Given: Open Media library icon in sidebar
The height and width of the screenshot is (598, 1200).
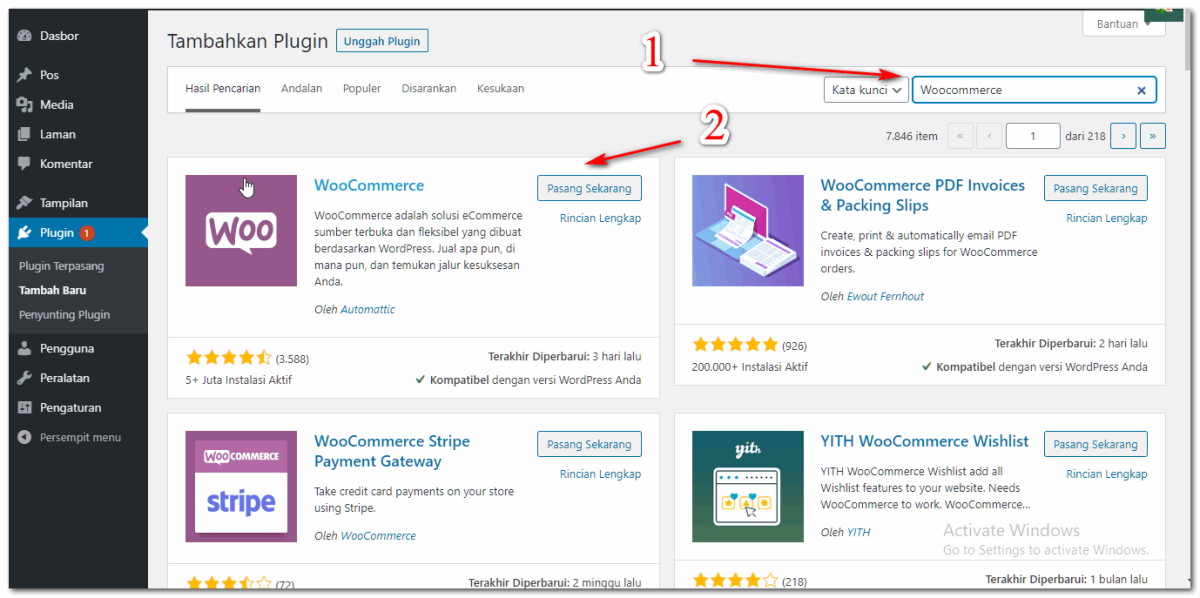Looking at the screenshot, I should (x=25, y=105).
